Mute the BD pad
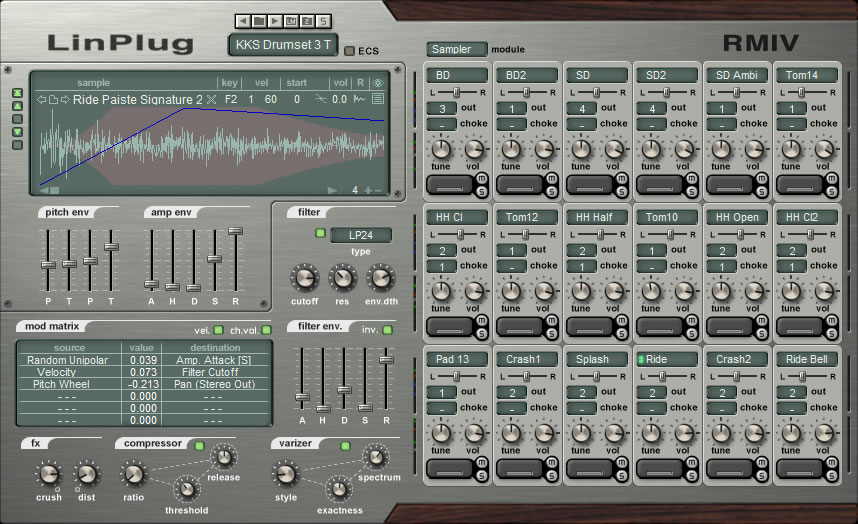Image resolution: width=858 pixels, height=524 pixels. tap(482, 178)
